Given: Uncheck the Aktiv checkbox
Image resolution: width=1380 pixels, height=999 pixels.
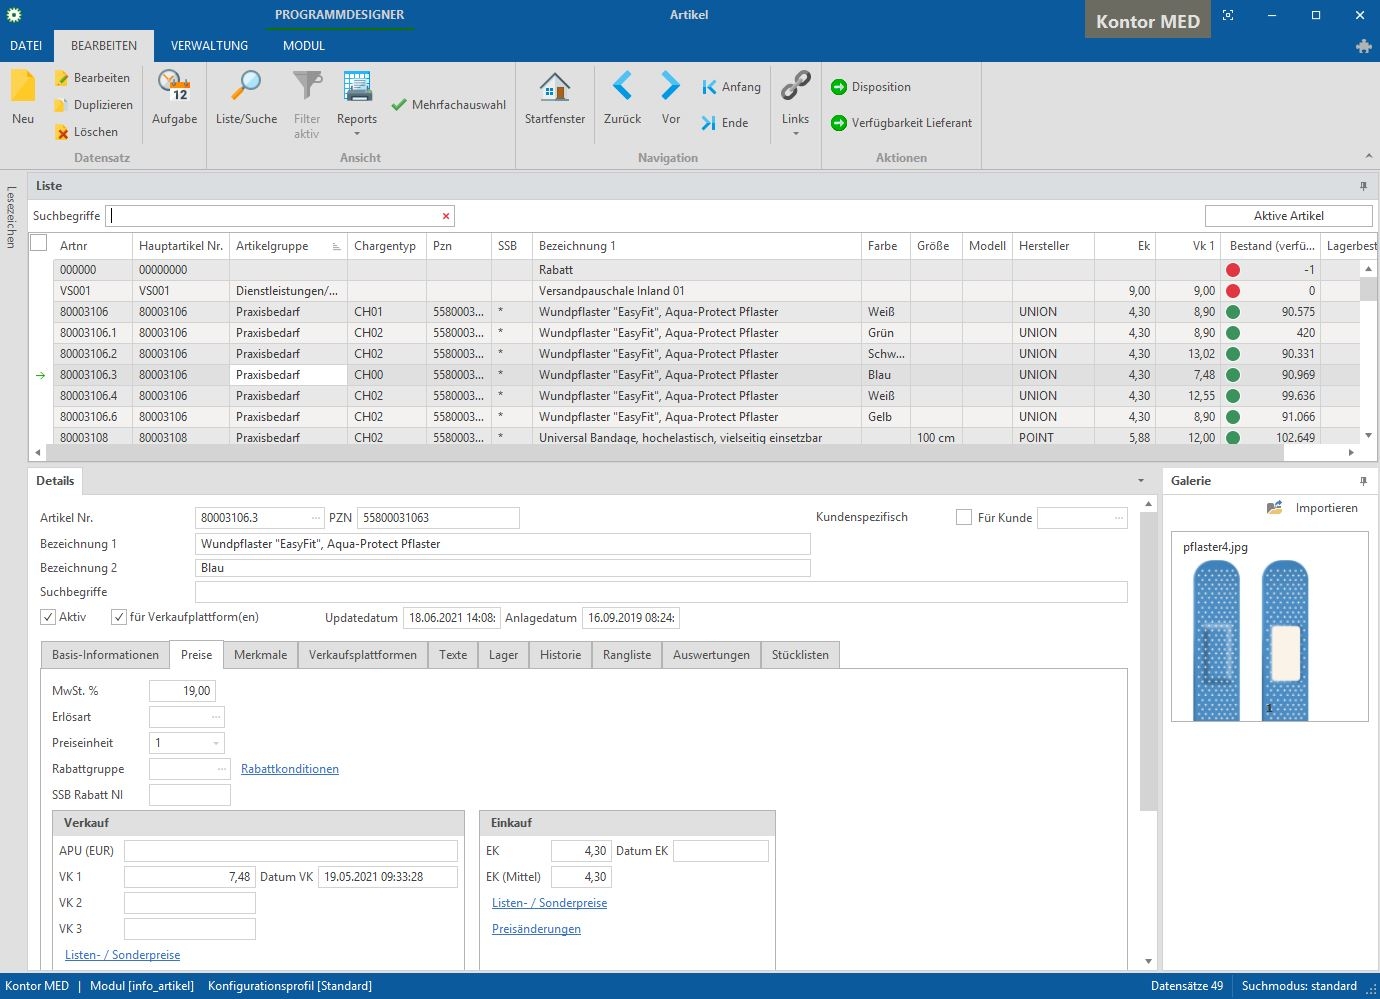Looking at the screenshot, I should (x=48, y=617).
